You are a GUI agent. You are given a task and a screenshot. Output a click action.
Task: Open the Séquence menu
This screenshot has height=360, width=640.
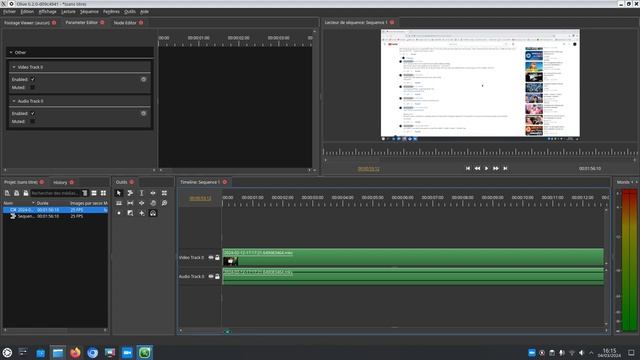[89, 12]
